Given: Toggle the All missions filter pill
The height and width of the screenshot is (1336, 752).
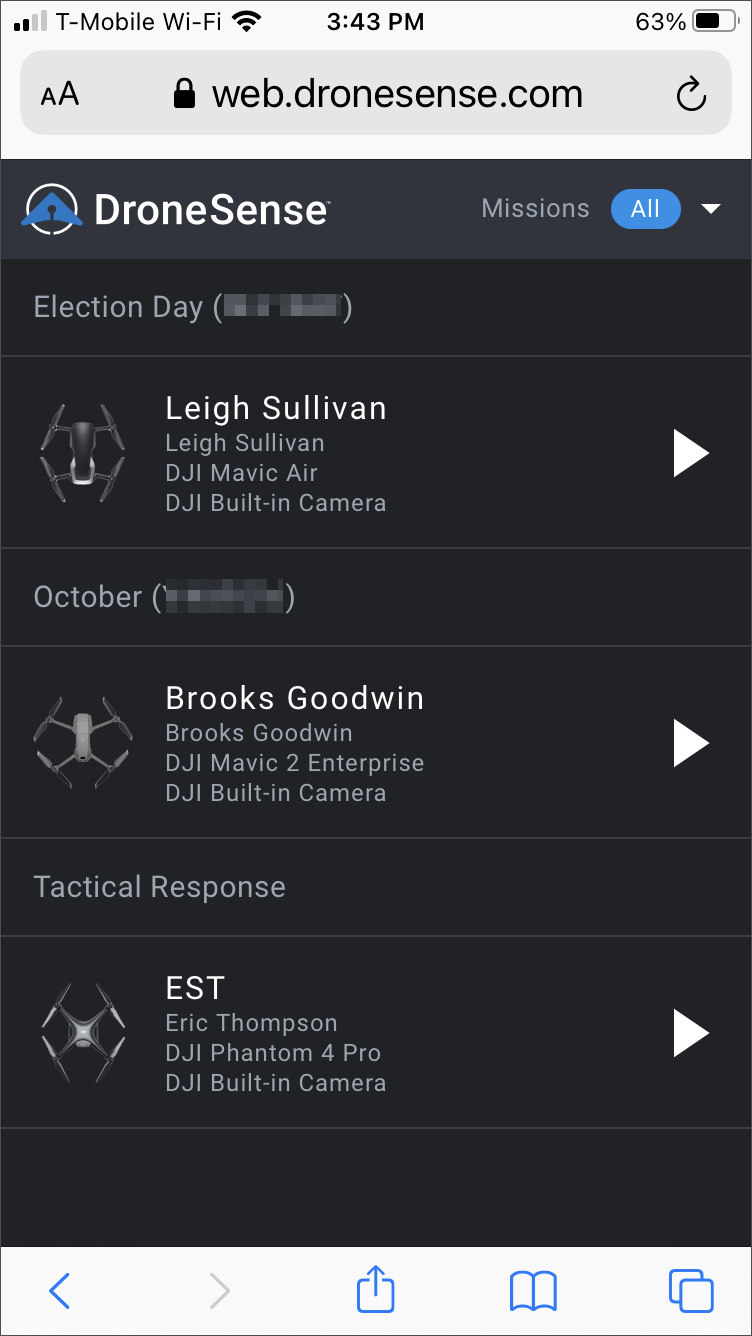Looking at the screenshot, I should [645, 209].
